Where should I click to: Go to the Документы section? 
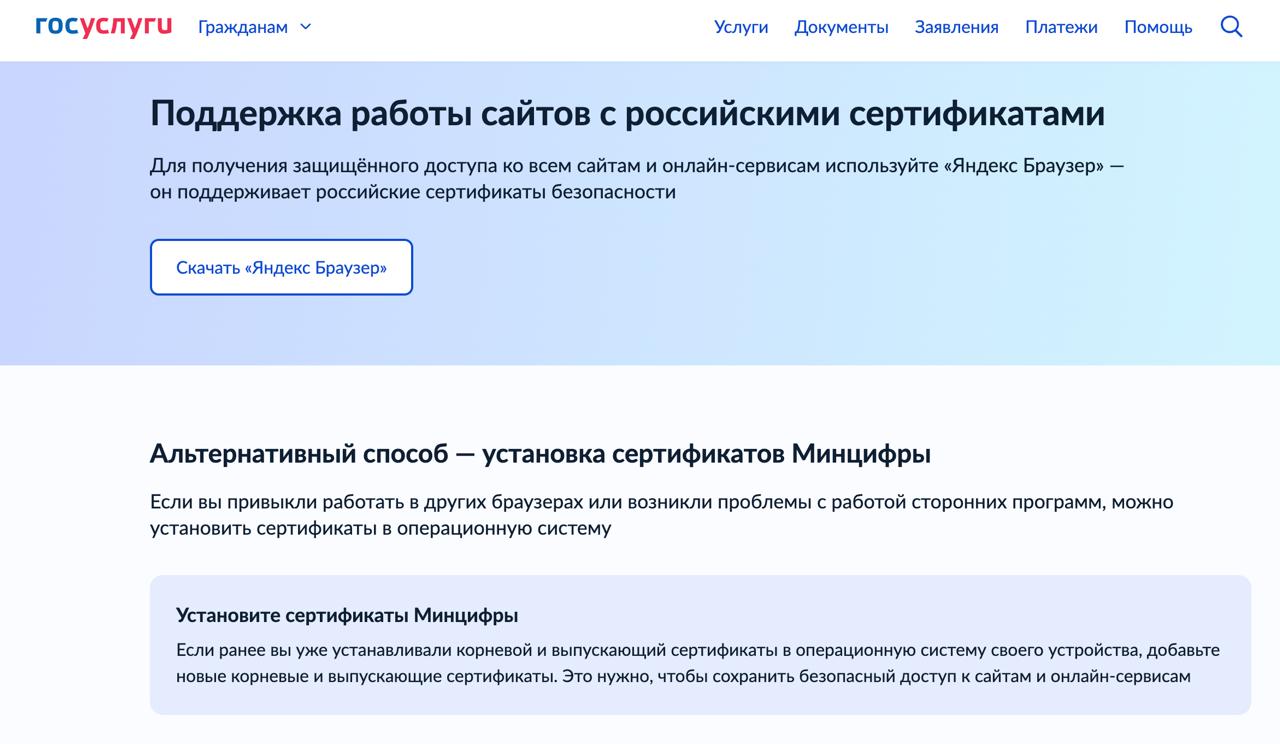point(841,27)
